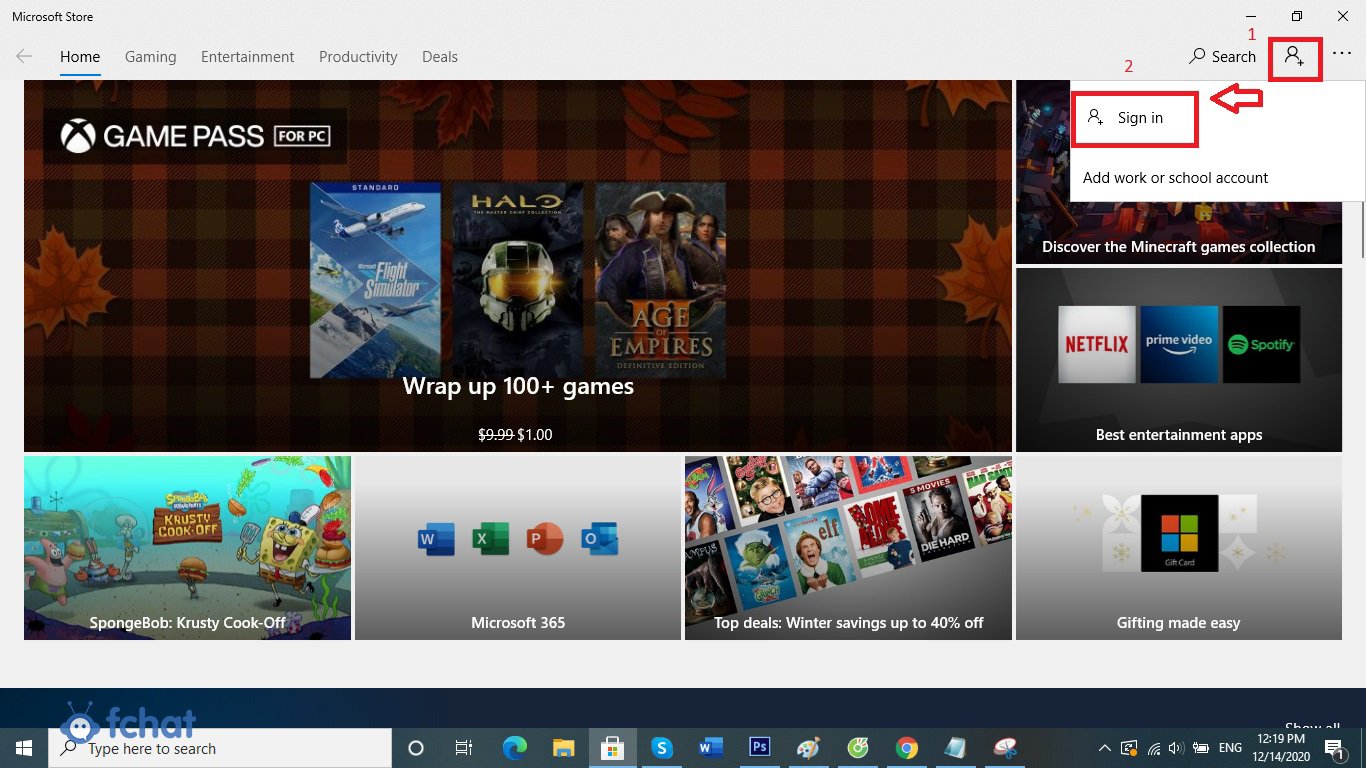This screenshot has height=768, width=1366.
Task: Open Google Chrome from taskbar
Action: pyautogui.click(x=906, y=748)
